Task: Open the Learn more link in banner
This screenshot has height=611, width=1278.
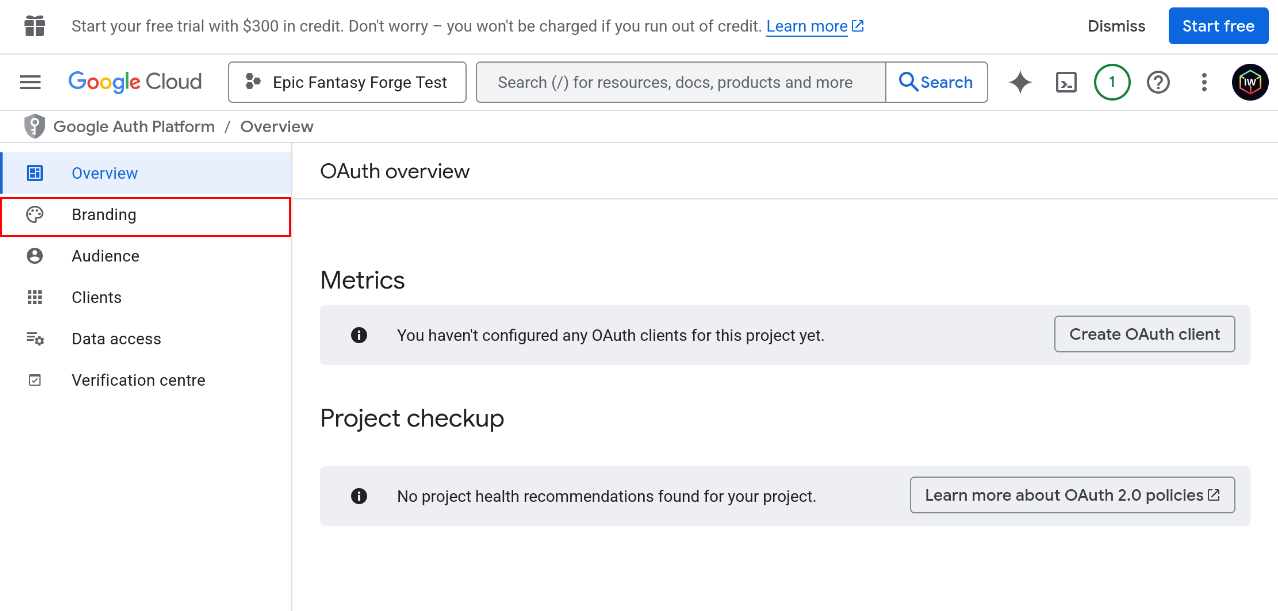Action: 806,25
